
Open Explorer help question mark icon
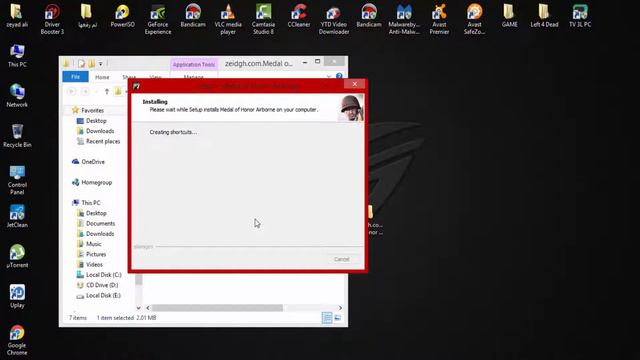coord(339,76)
